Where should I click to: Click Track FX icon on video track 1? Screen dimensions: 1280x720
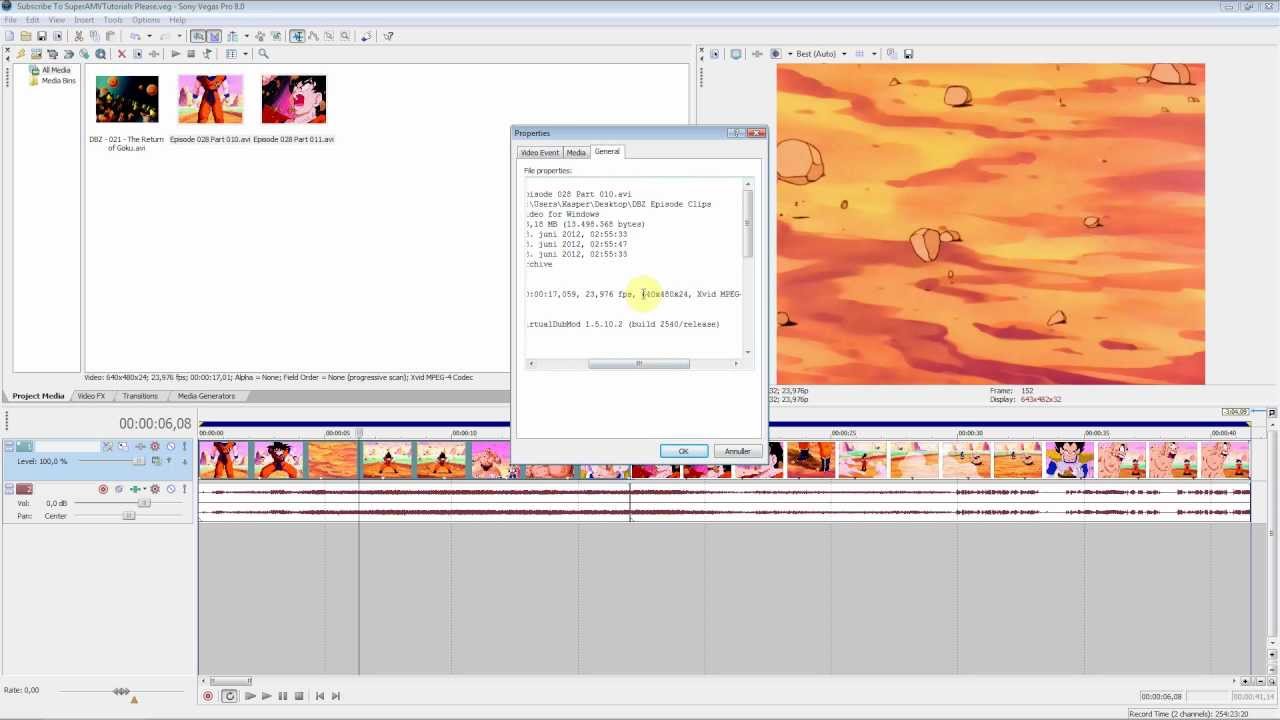(140, 446)
